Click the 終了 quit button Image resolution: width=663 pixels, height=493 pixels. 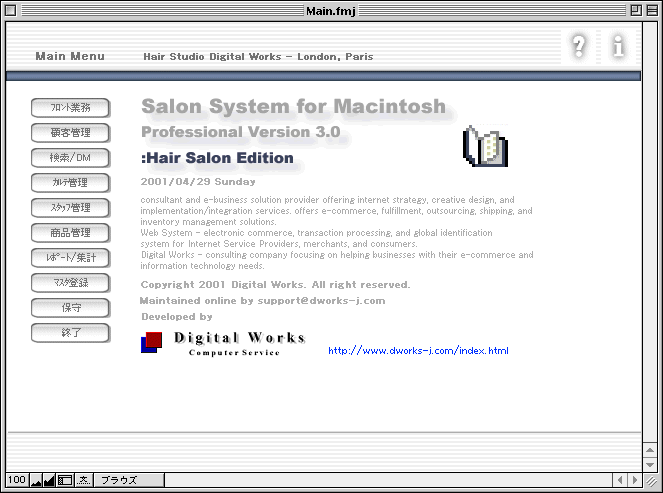(71, 332)
